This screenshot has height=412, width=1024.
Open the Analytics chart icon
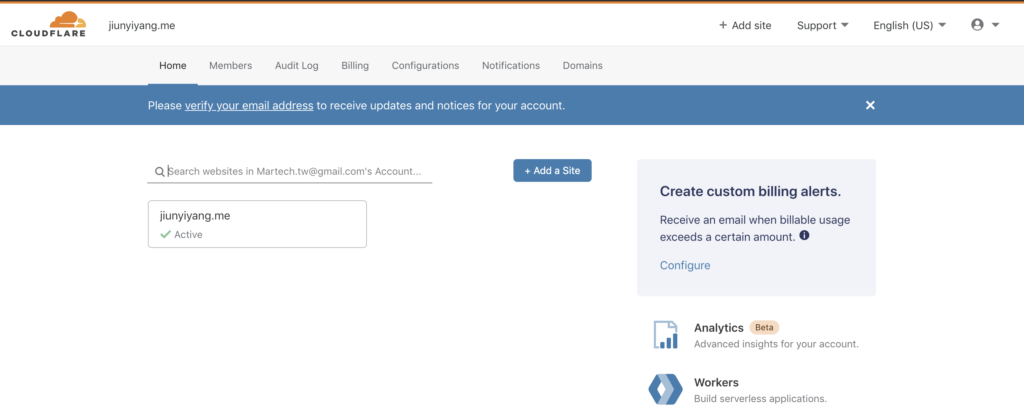pos(665,335)
